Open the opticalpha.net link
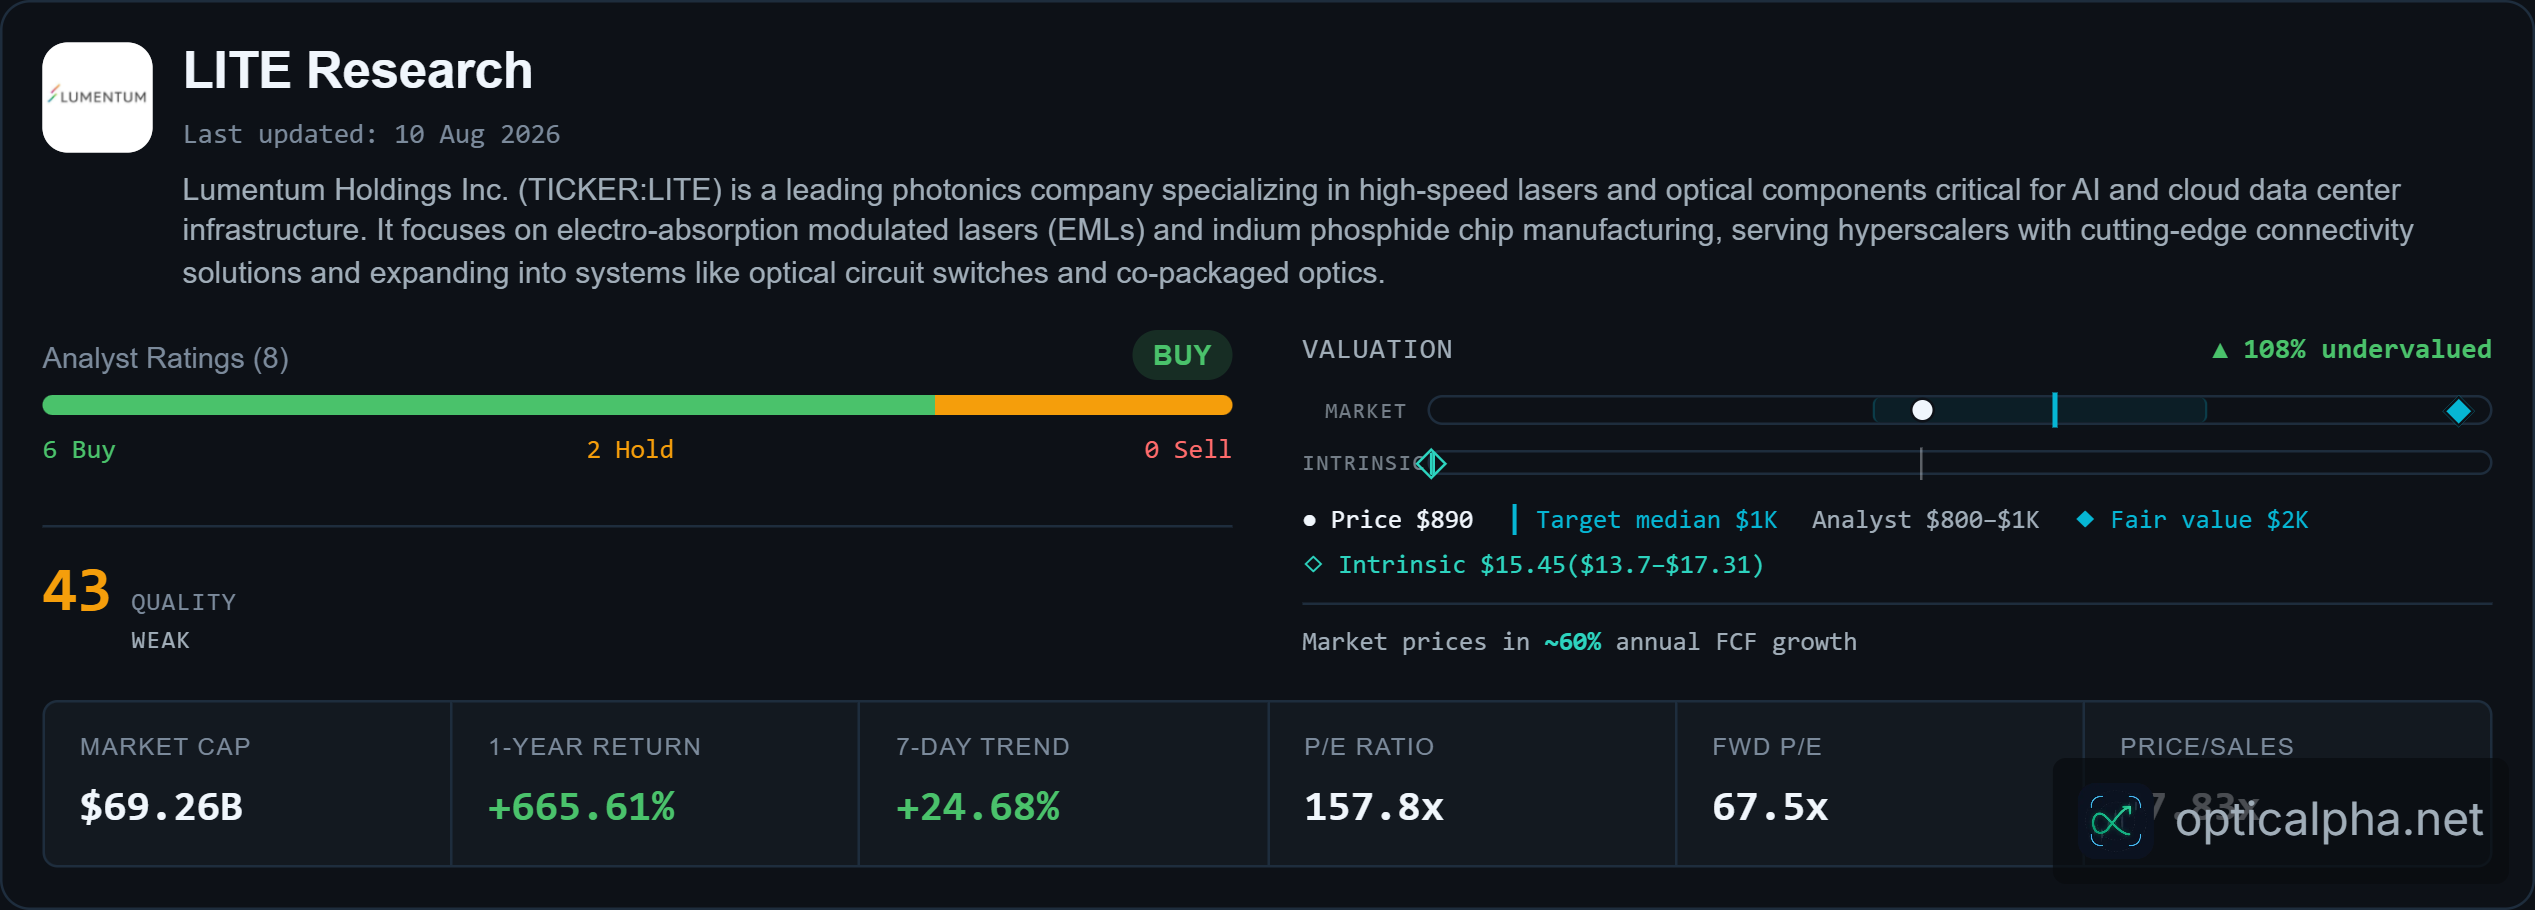Screen dimensions: 2535x910 click(x=2328, y=820)
